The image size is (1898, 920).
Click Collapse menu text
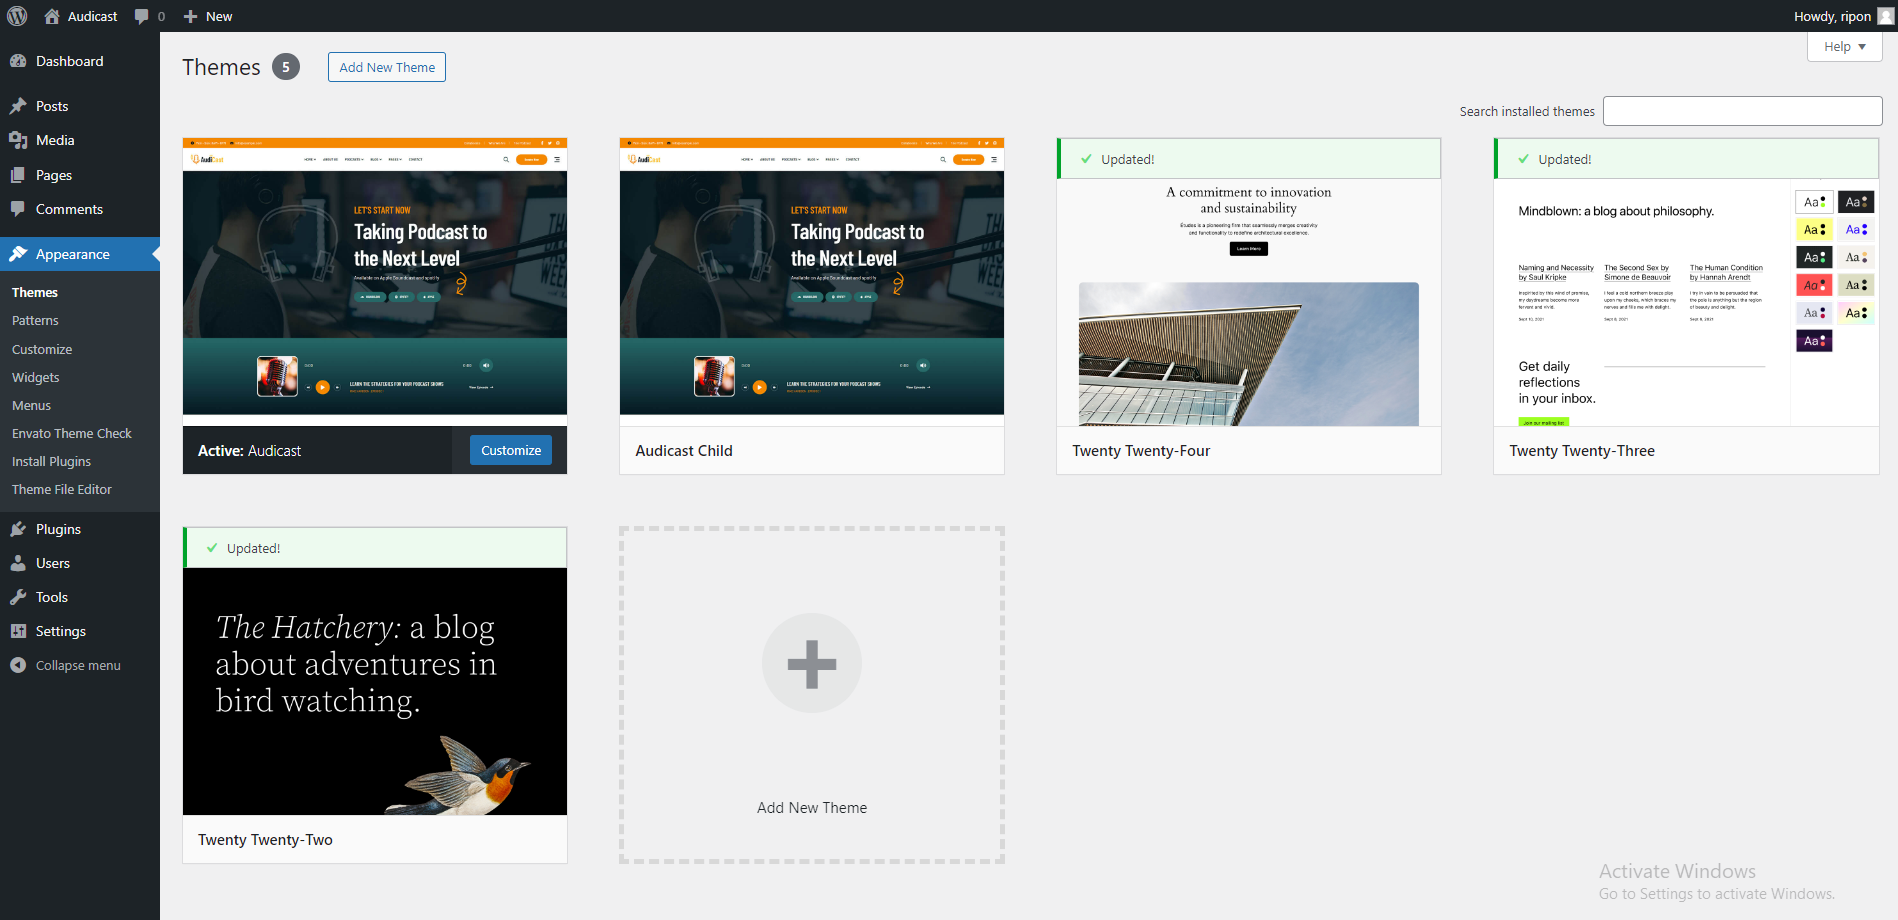click(x=78, y=665)
